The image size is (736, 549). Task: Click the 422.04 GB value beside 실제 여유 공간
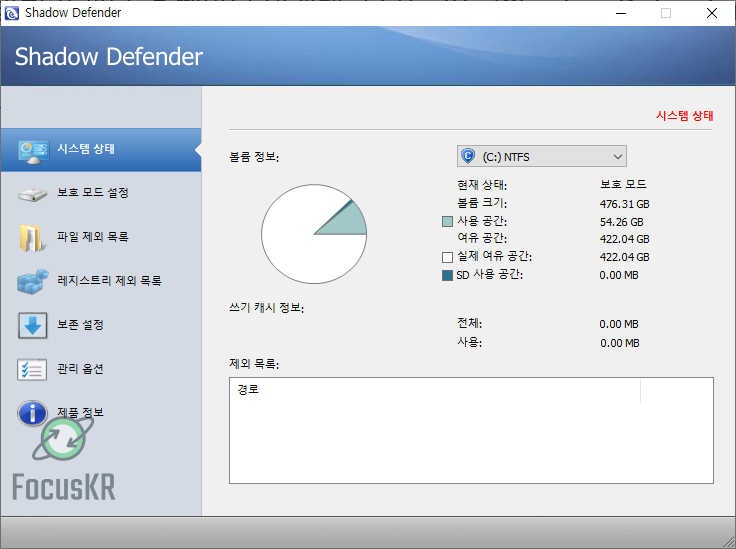(624, 257)
